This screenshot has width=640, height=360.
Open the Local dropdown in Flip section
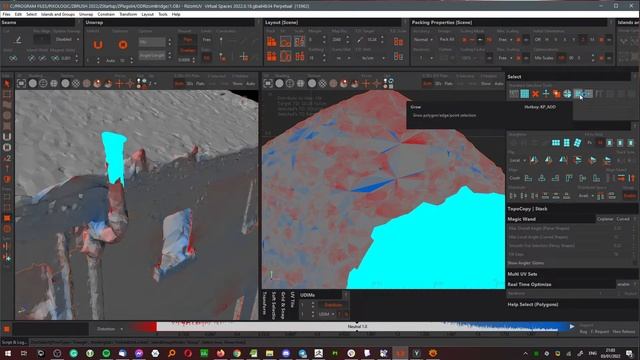517,160
